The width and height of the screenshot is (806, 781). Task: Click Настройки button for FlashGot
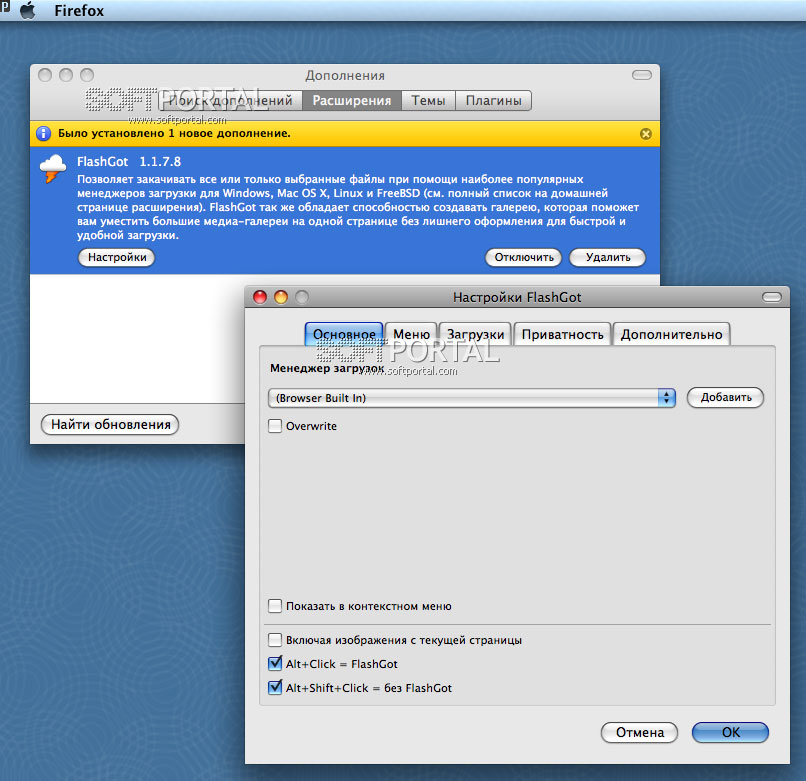click(x=117, y=257)
